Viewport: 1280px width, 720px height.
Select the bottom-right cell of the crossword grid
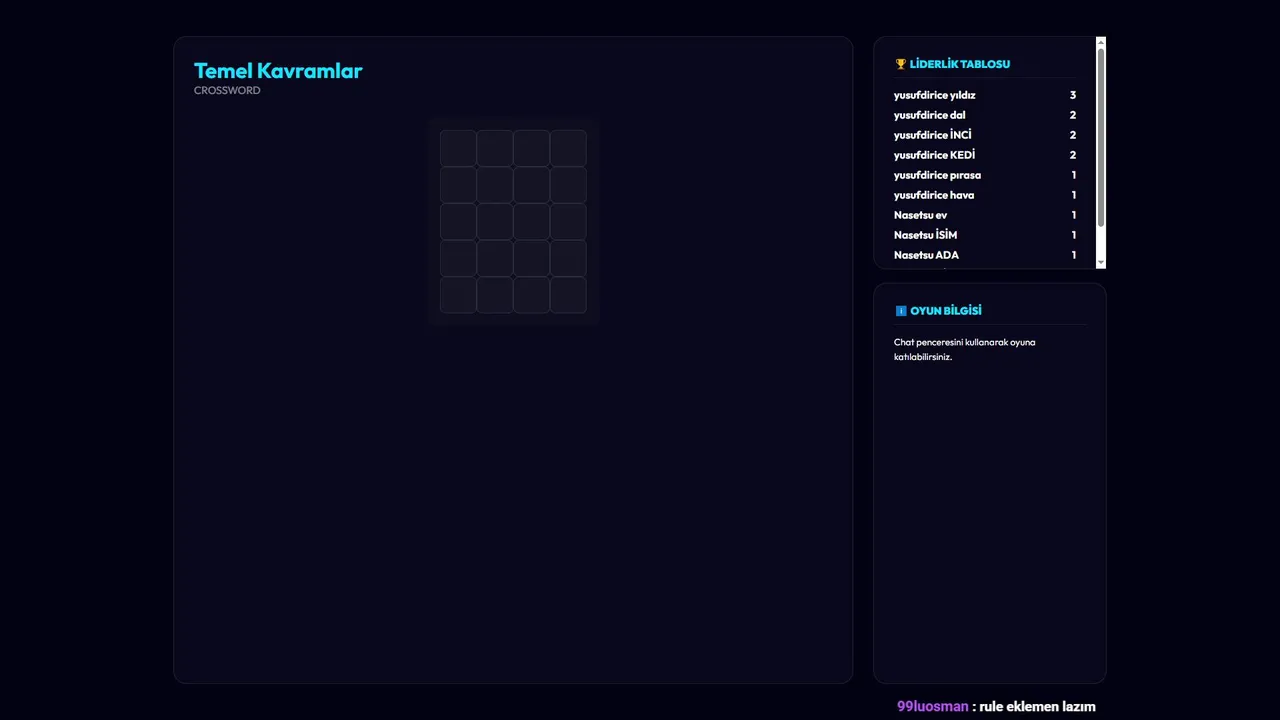click(568, 295)
